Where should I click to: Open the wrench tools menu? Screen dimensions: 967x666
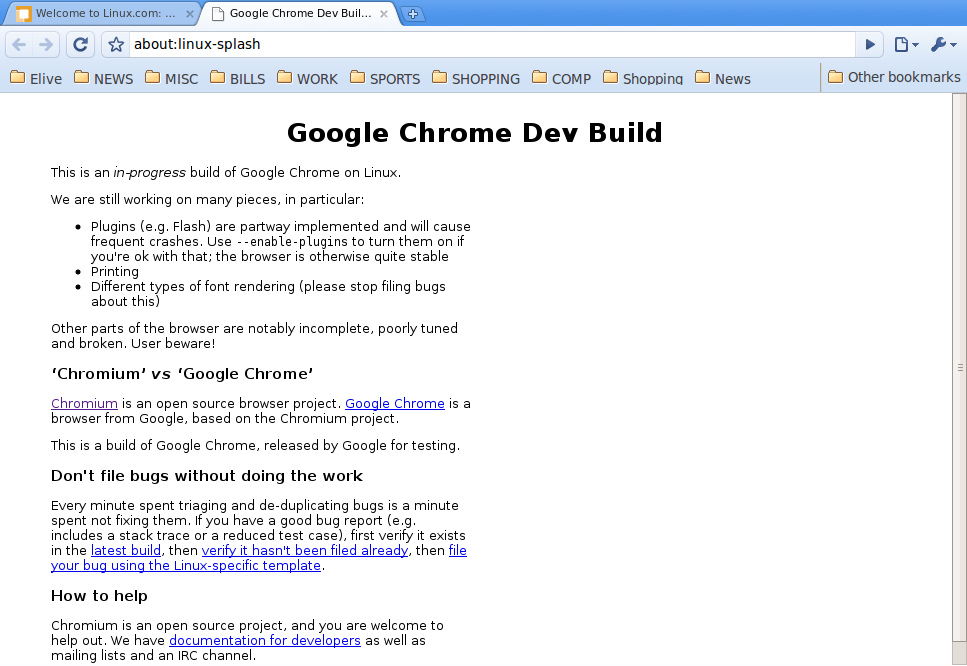(944, 44)
